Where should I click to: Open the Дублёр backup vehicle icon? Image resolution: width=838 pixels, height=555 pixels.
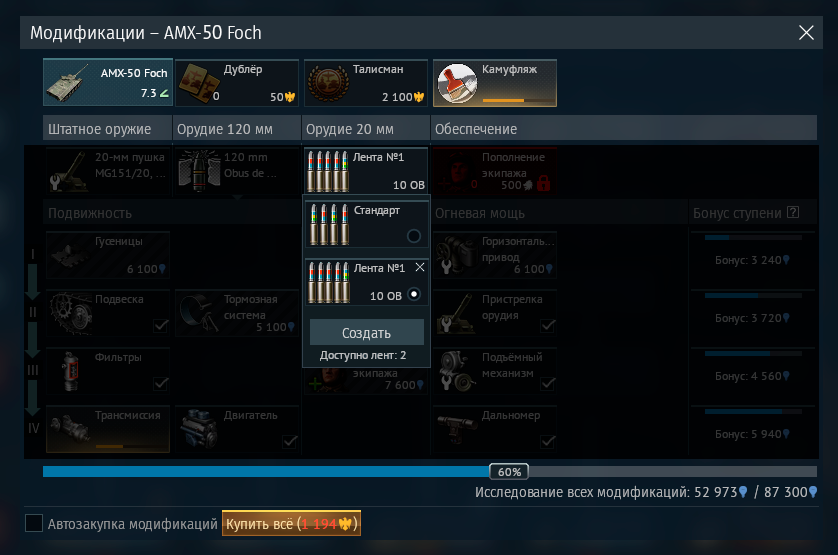click(198, 83)
